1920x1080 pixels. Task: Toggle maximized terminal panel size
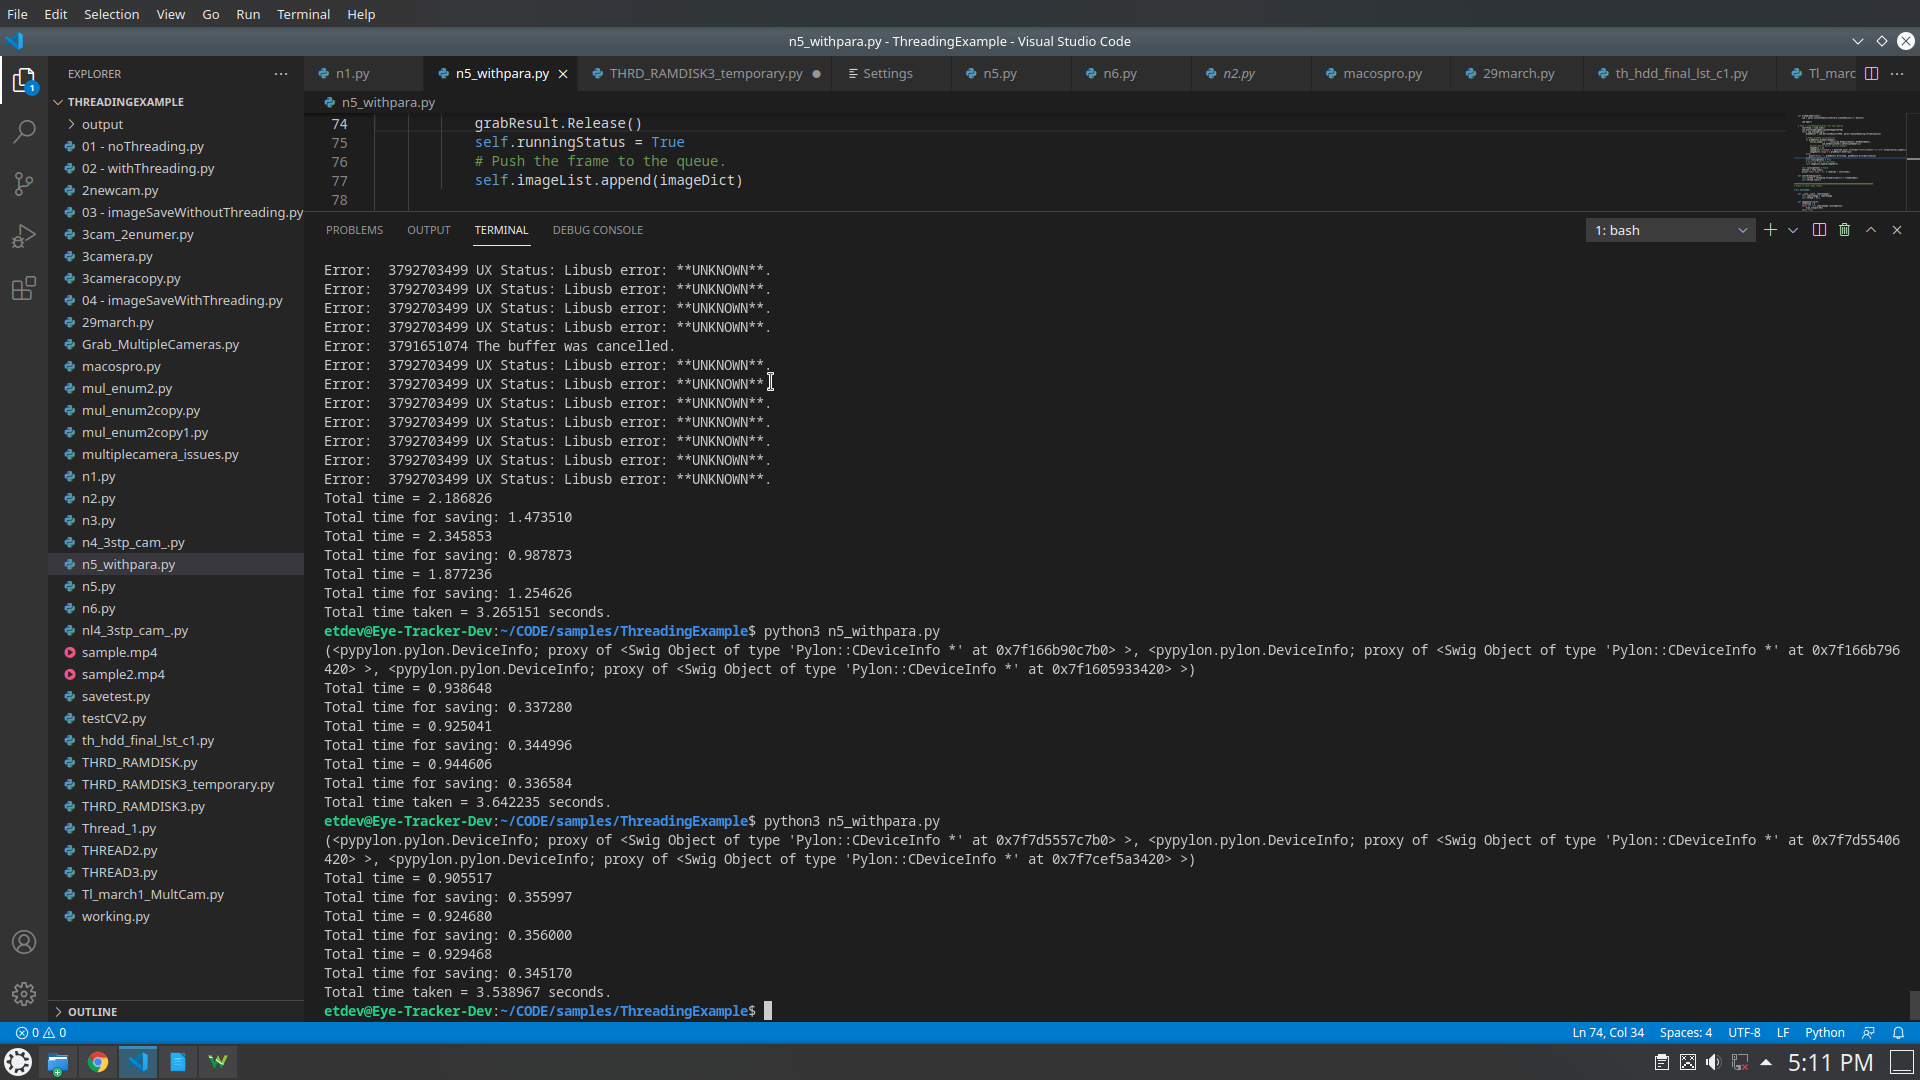click(1870, 230)
